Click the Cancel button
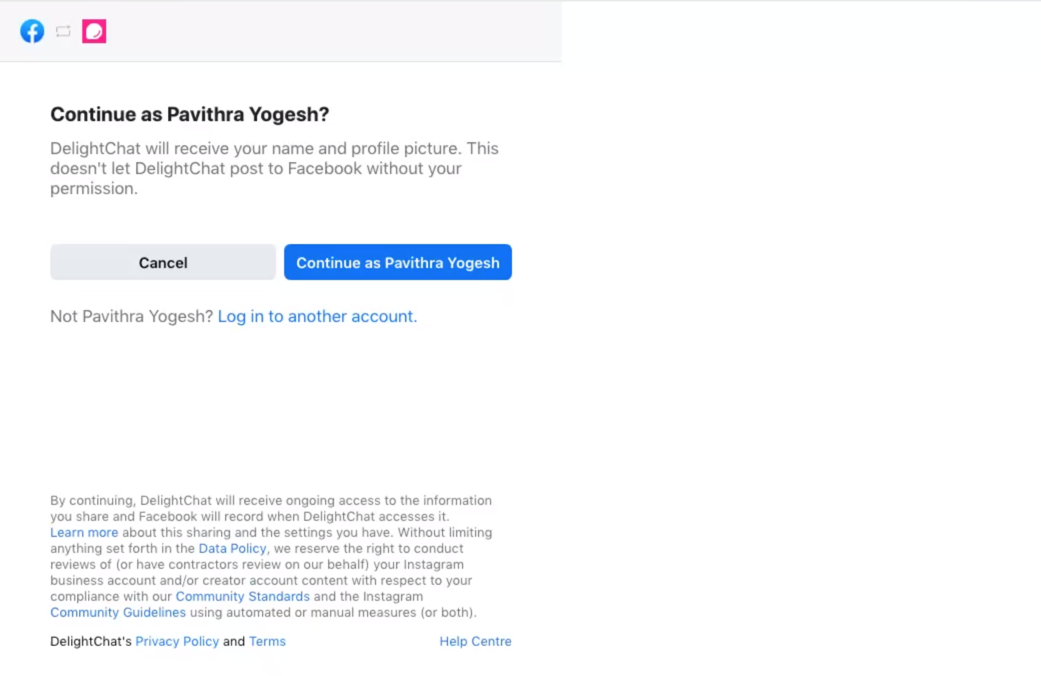This screenshot has height=676, width=1041. click(x=163, y=262)
